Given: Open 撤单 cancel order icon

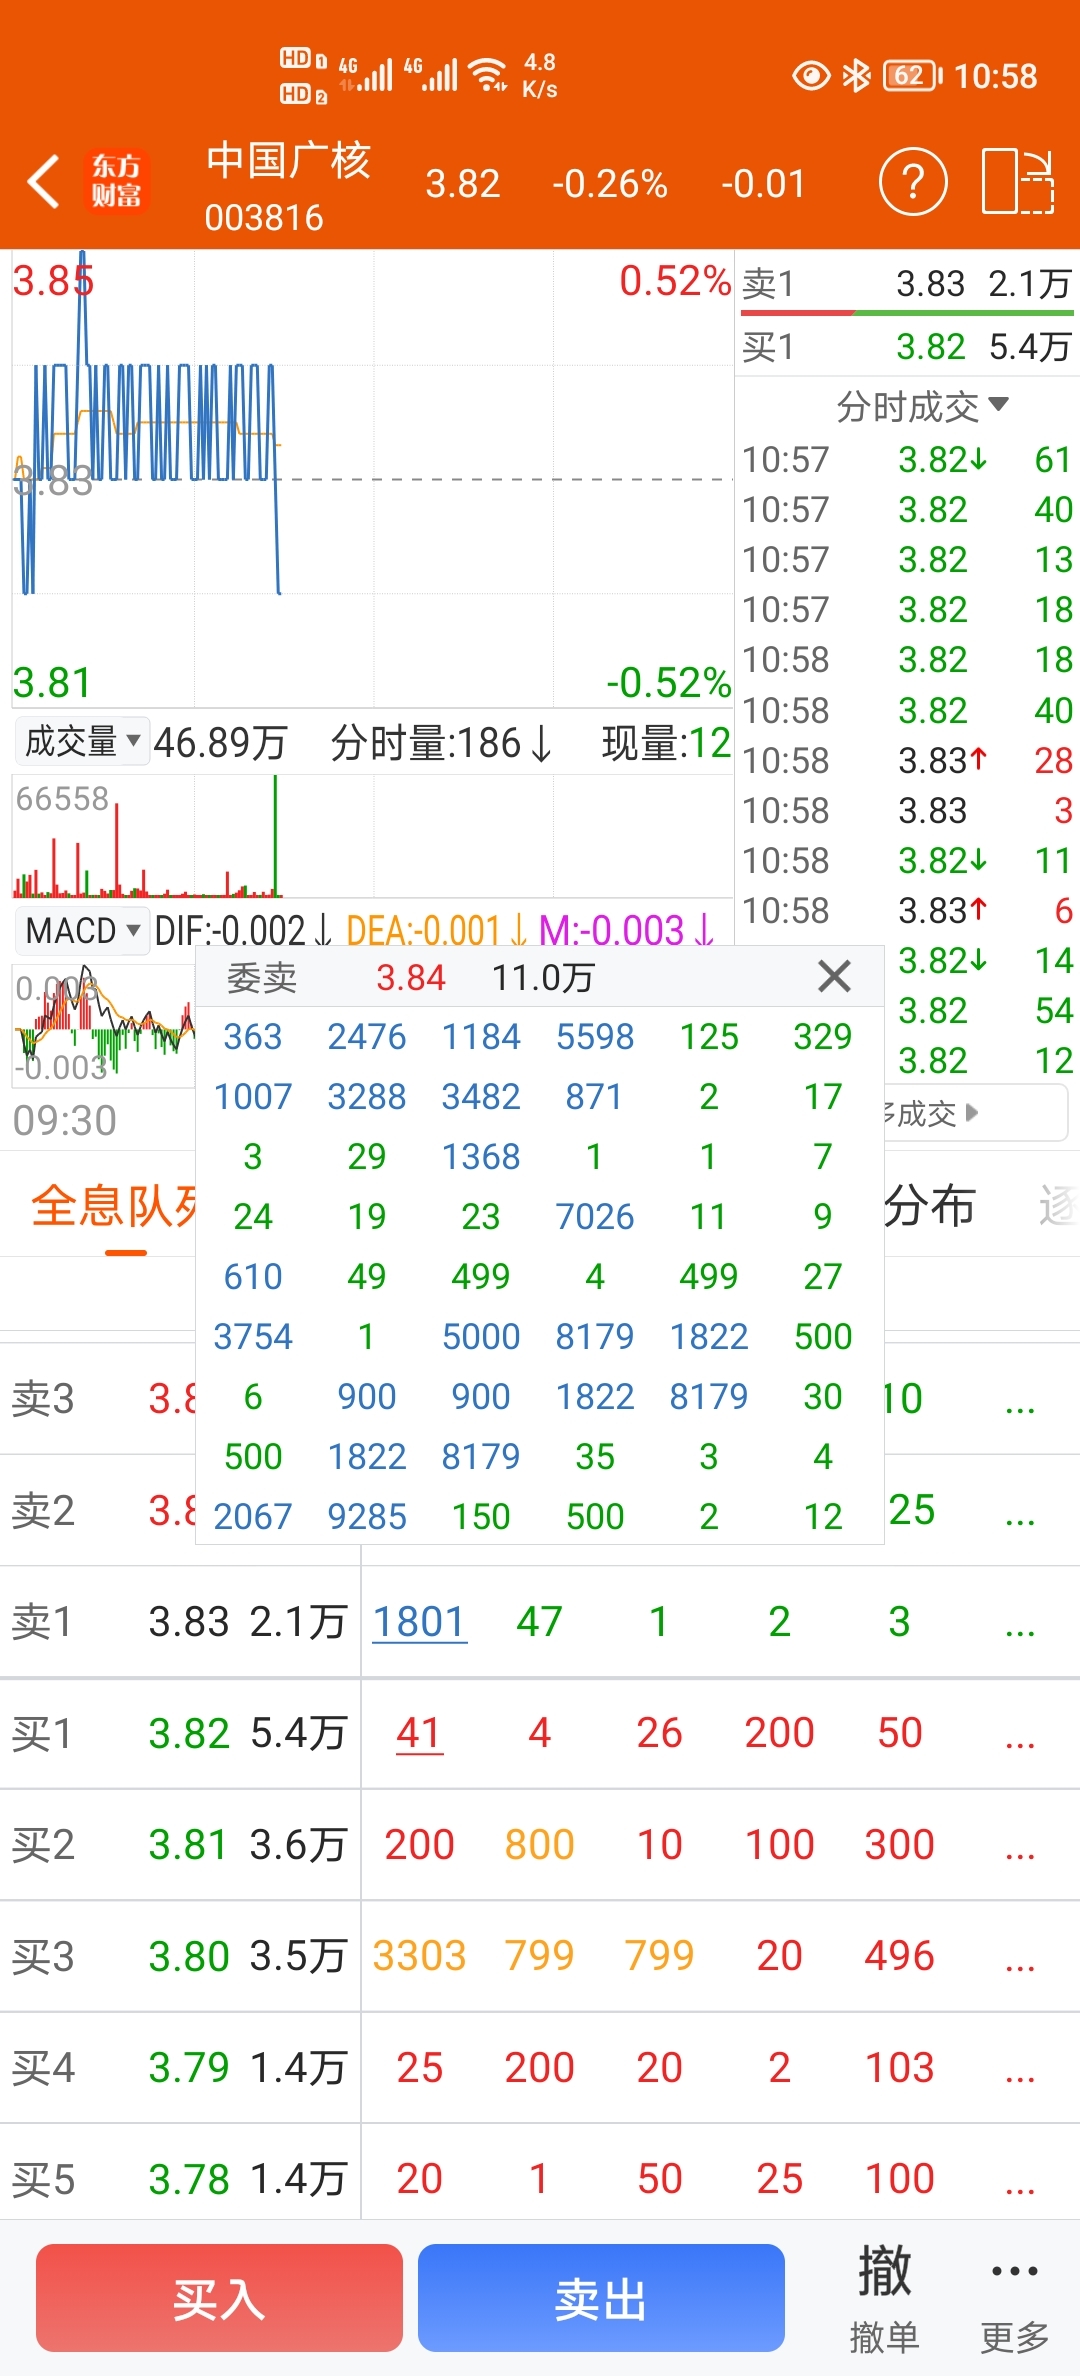Looking at the screenshot, I should 884,2298.
